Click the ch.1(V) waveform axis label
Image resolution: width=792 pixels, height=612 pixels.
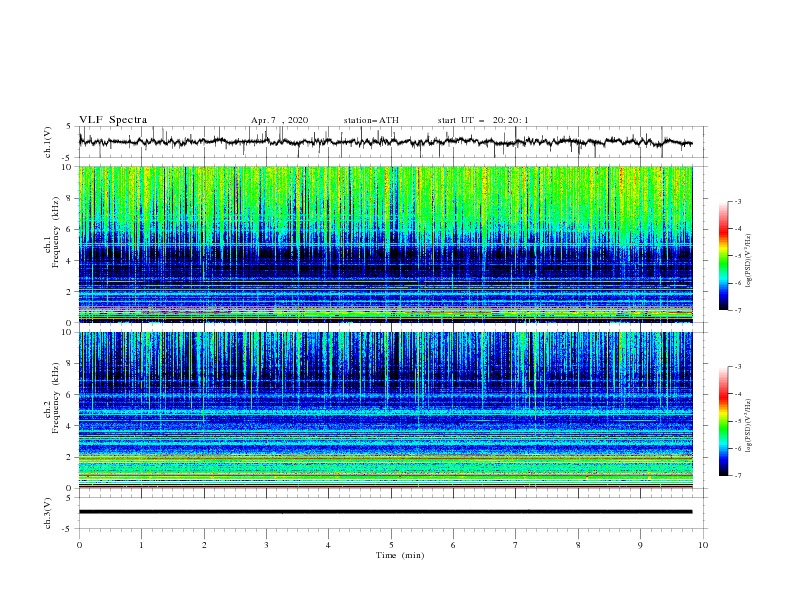pyautogui.click(x=48, y=142)
